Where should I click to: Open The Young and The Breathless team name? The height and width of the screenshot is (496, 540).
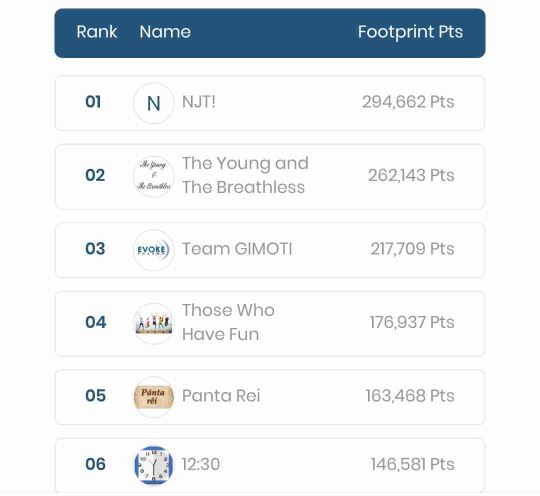(x=245, y=175)
